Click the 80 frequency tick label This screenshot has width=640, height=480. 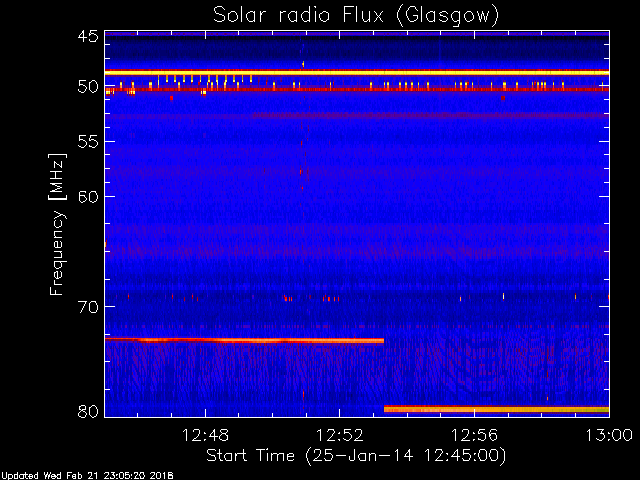tap(88, 411)
